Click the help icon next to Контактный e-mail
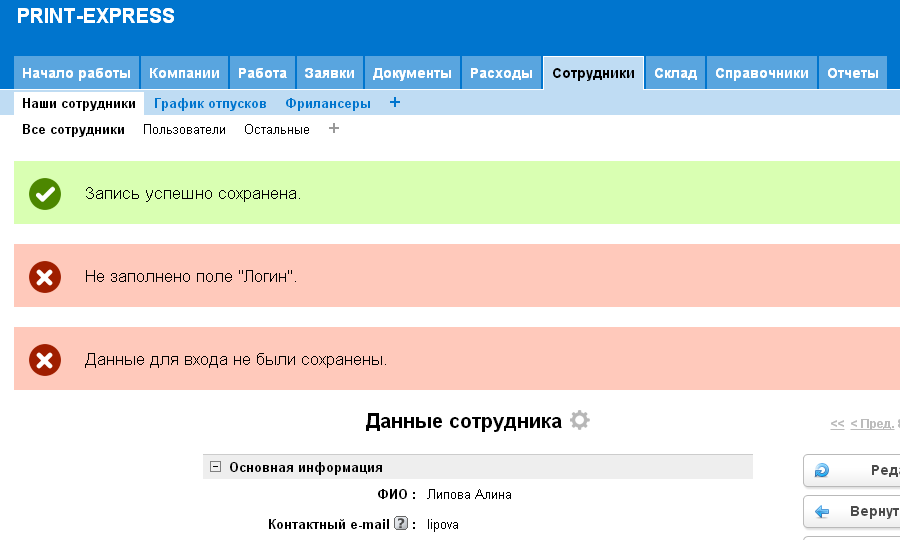Viewport: 900px width, 540px height. [401, 523]
